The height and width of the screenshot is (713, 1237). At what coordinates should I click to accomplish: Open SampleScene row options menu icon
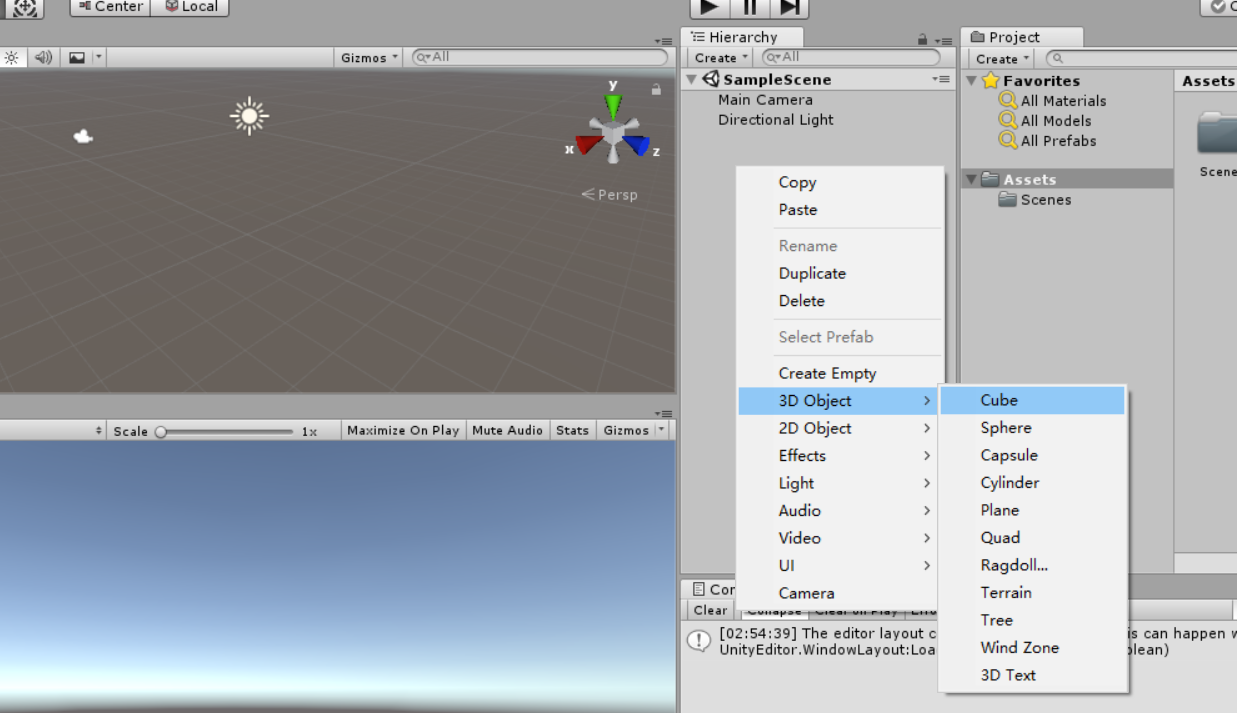click(x=941, y=79)
